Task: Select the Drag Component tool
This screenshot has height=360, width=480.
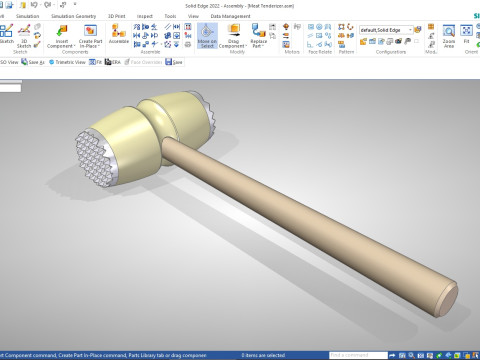Action: tap(233, 36)
